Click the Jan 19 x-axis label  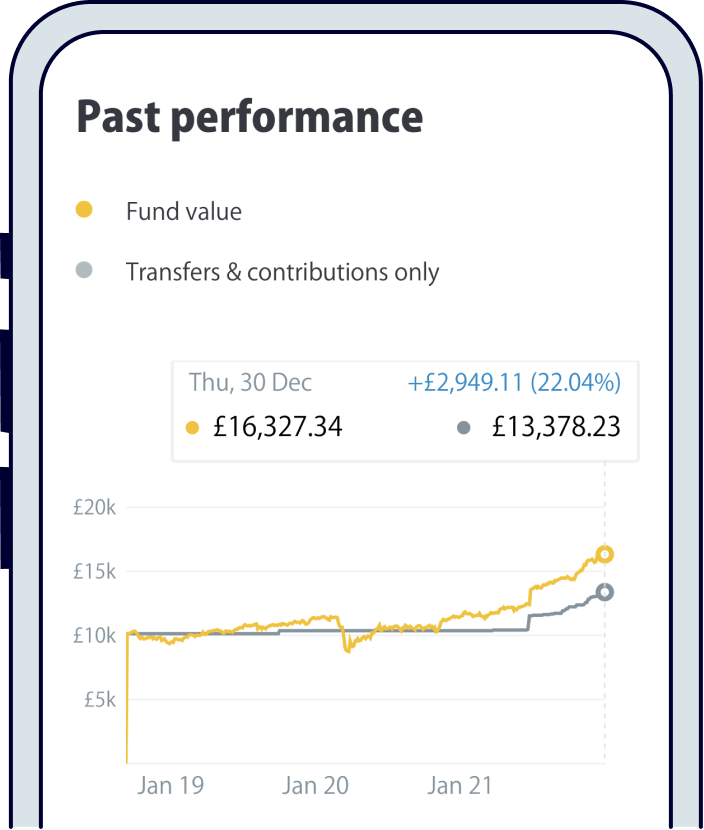(170, 786)
